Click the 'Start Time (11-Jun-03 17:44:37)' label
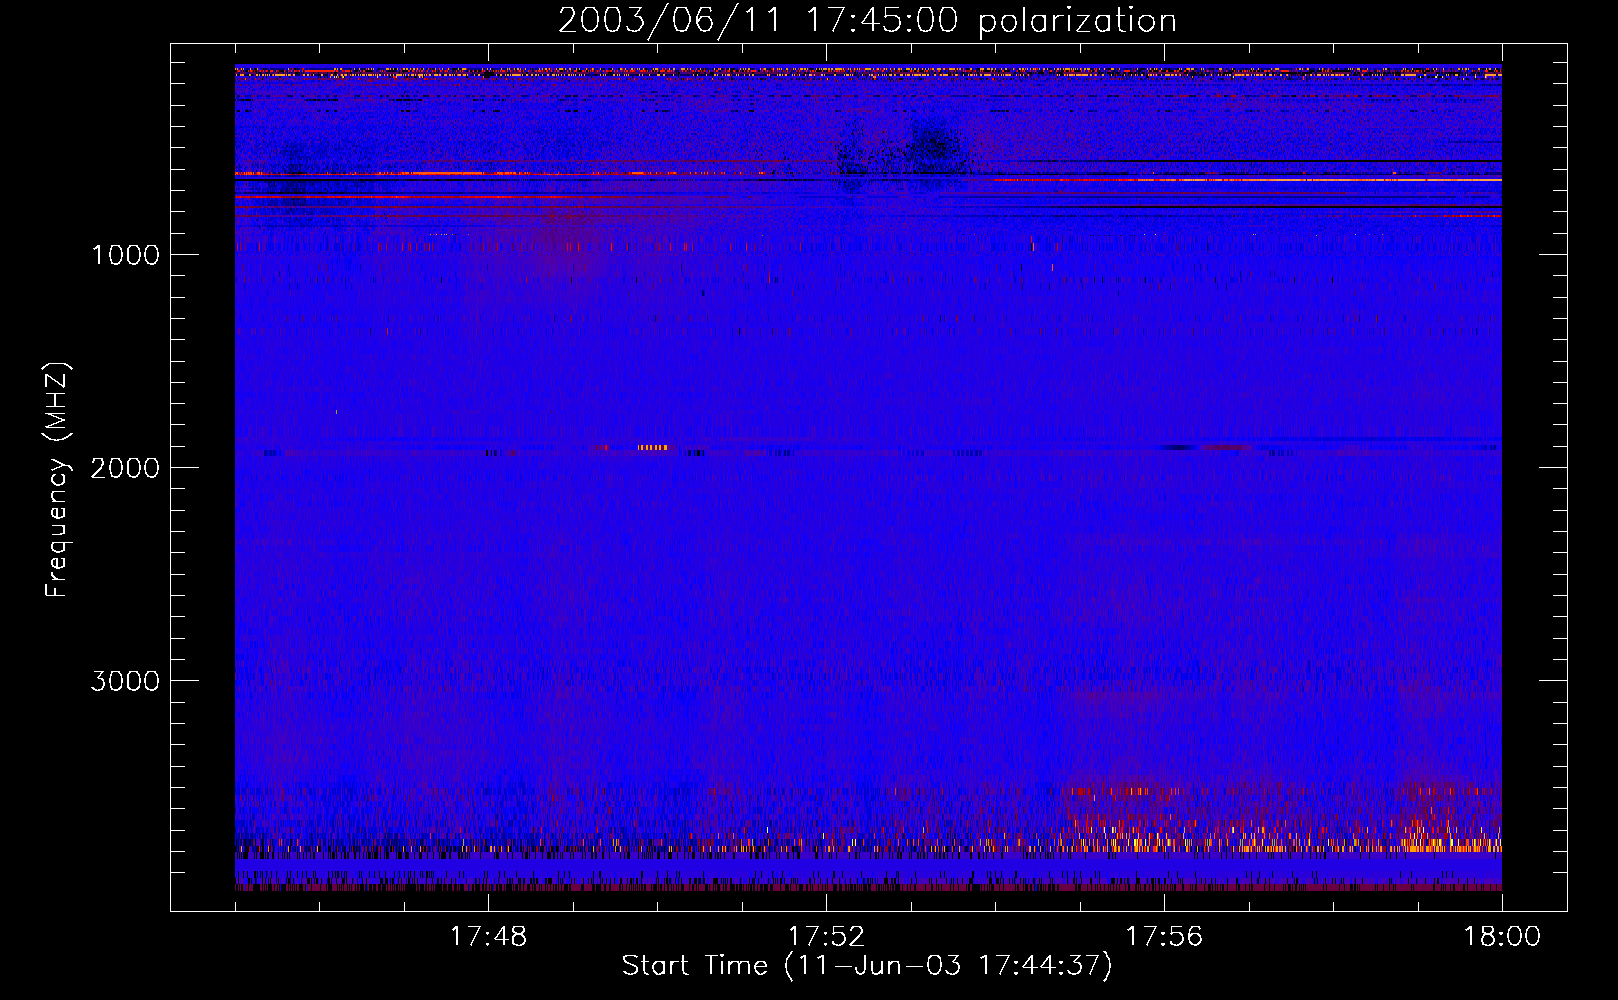The height and width of the screenshot is (1000, 1618). coord(867,966)
